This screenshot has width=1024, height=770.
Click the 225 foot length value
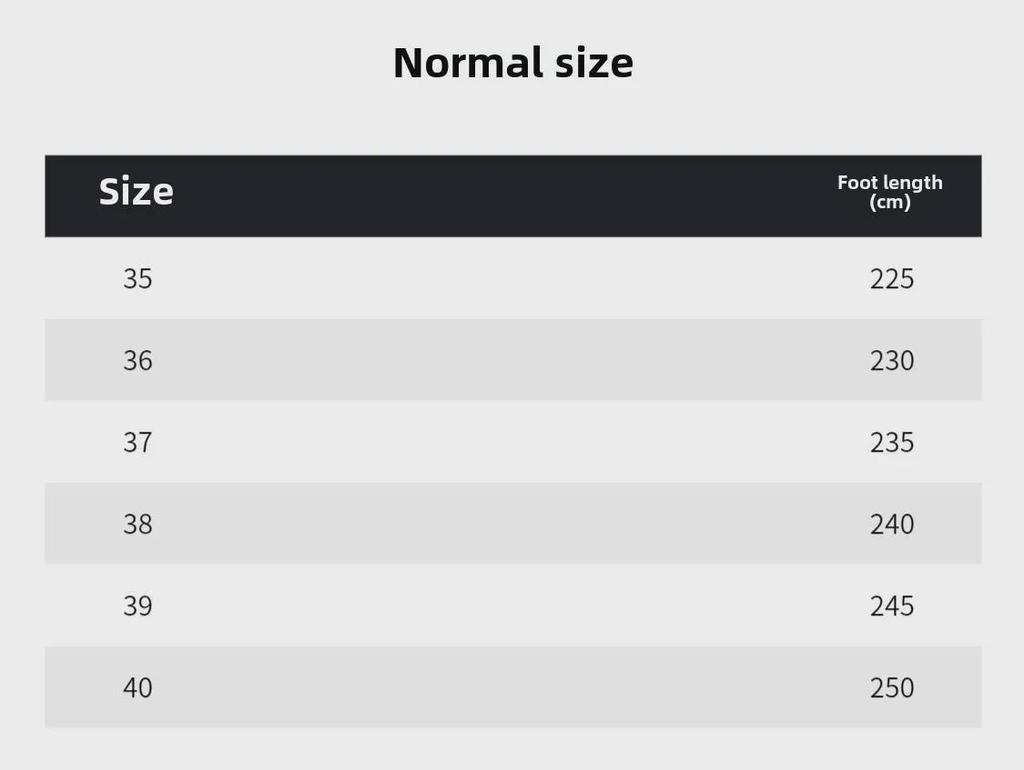coord(892,278)
